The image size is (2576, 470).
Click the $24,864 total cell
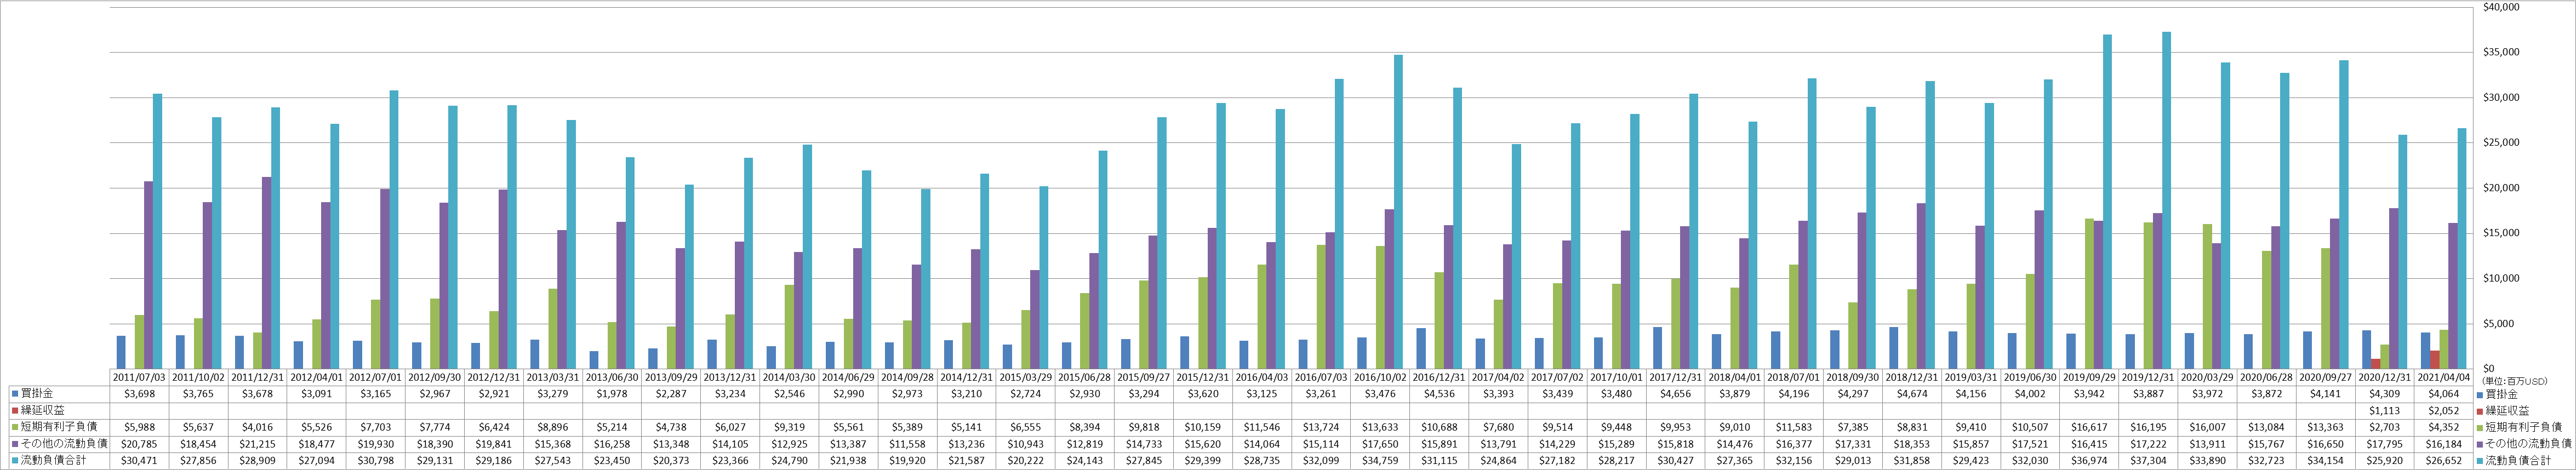point(1499,461)
